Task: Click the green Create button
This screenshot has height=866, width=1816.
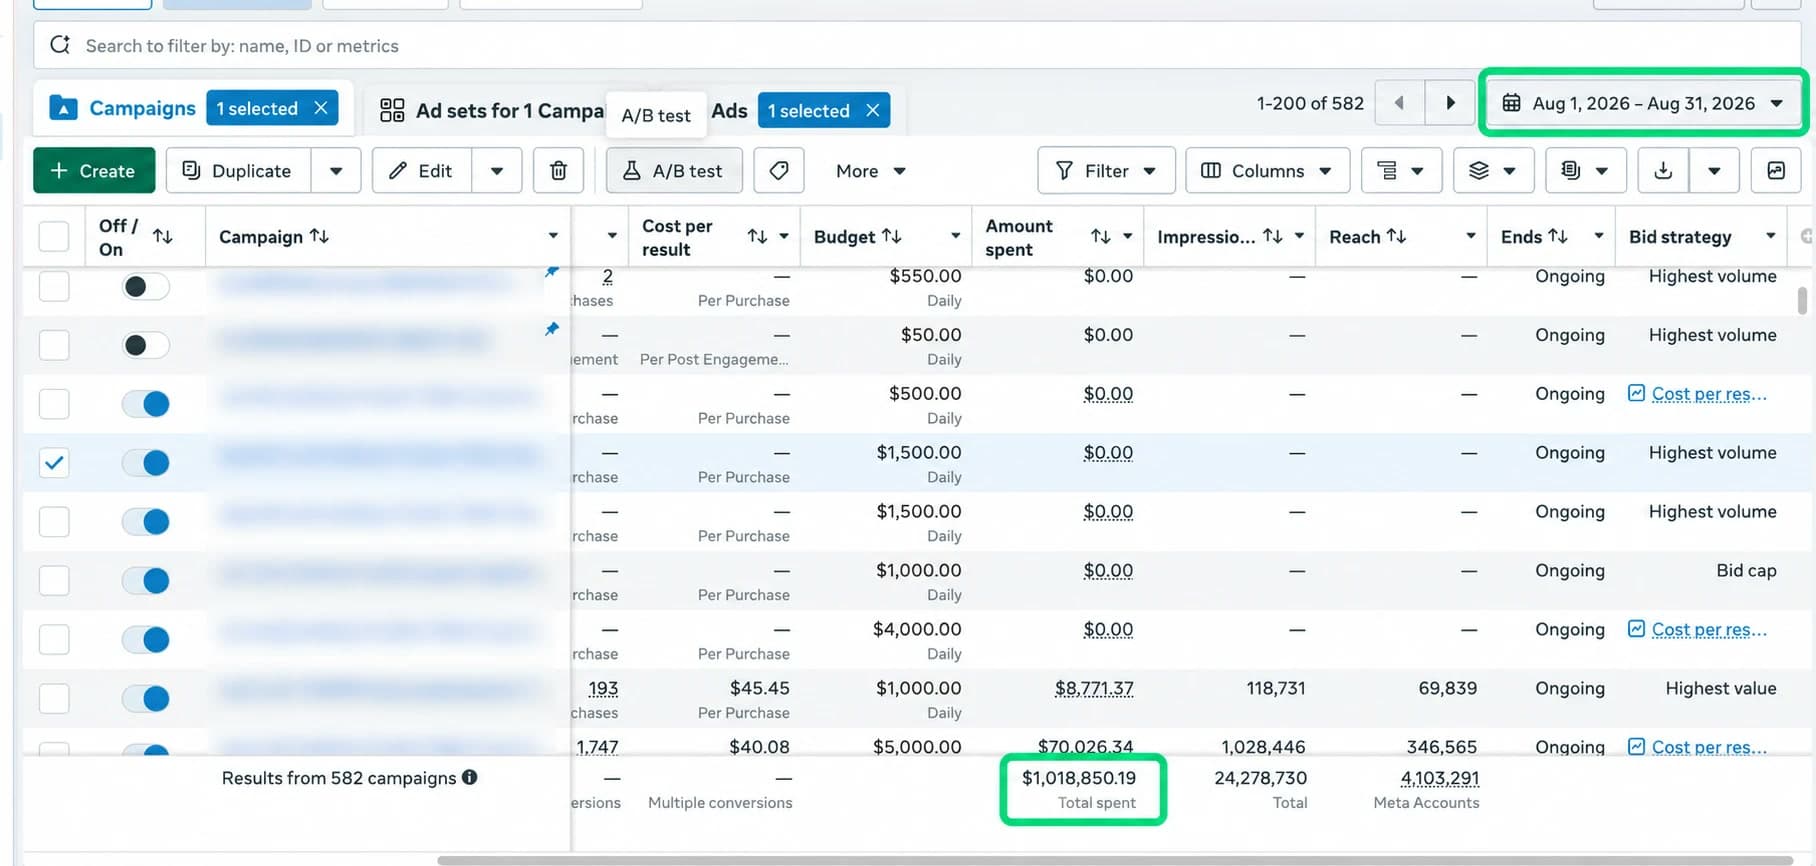Action: click(x=94, y=171)
